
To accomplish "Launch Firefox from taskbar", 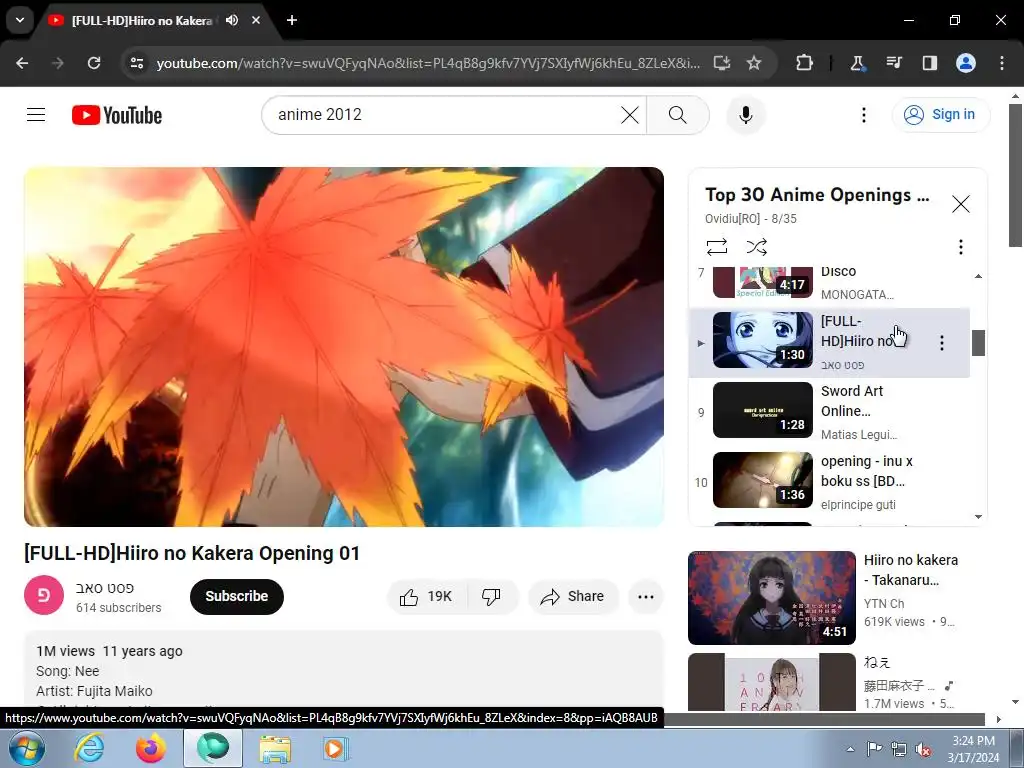I will tap(151, 748).
